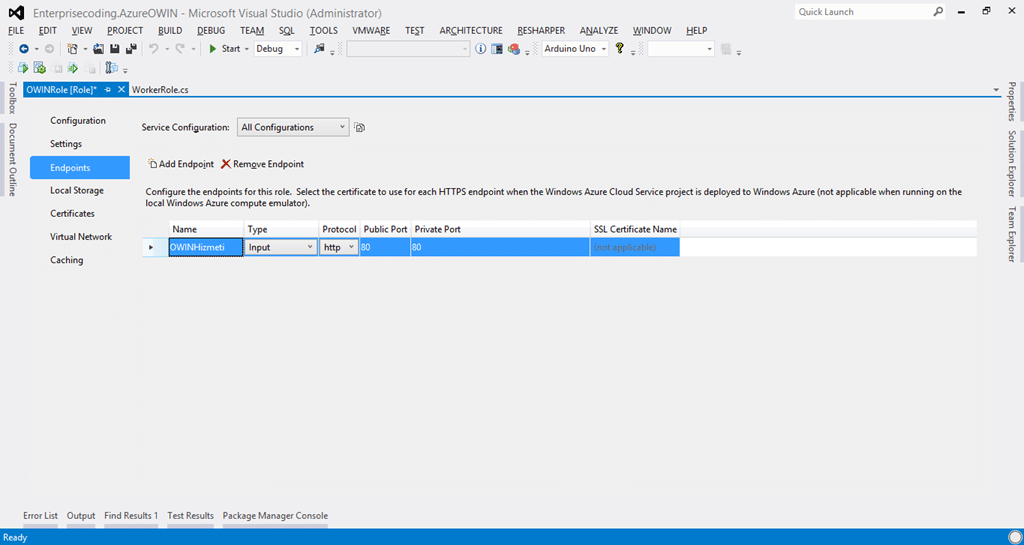Click the yellow question mark icon
Screen dimensions: 1024x545
[x=620, y=48]
